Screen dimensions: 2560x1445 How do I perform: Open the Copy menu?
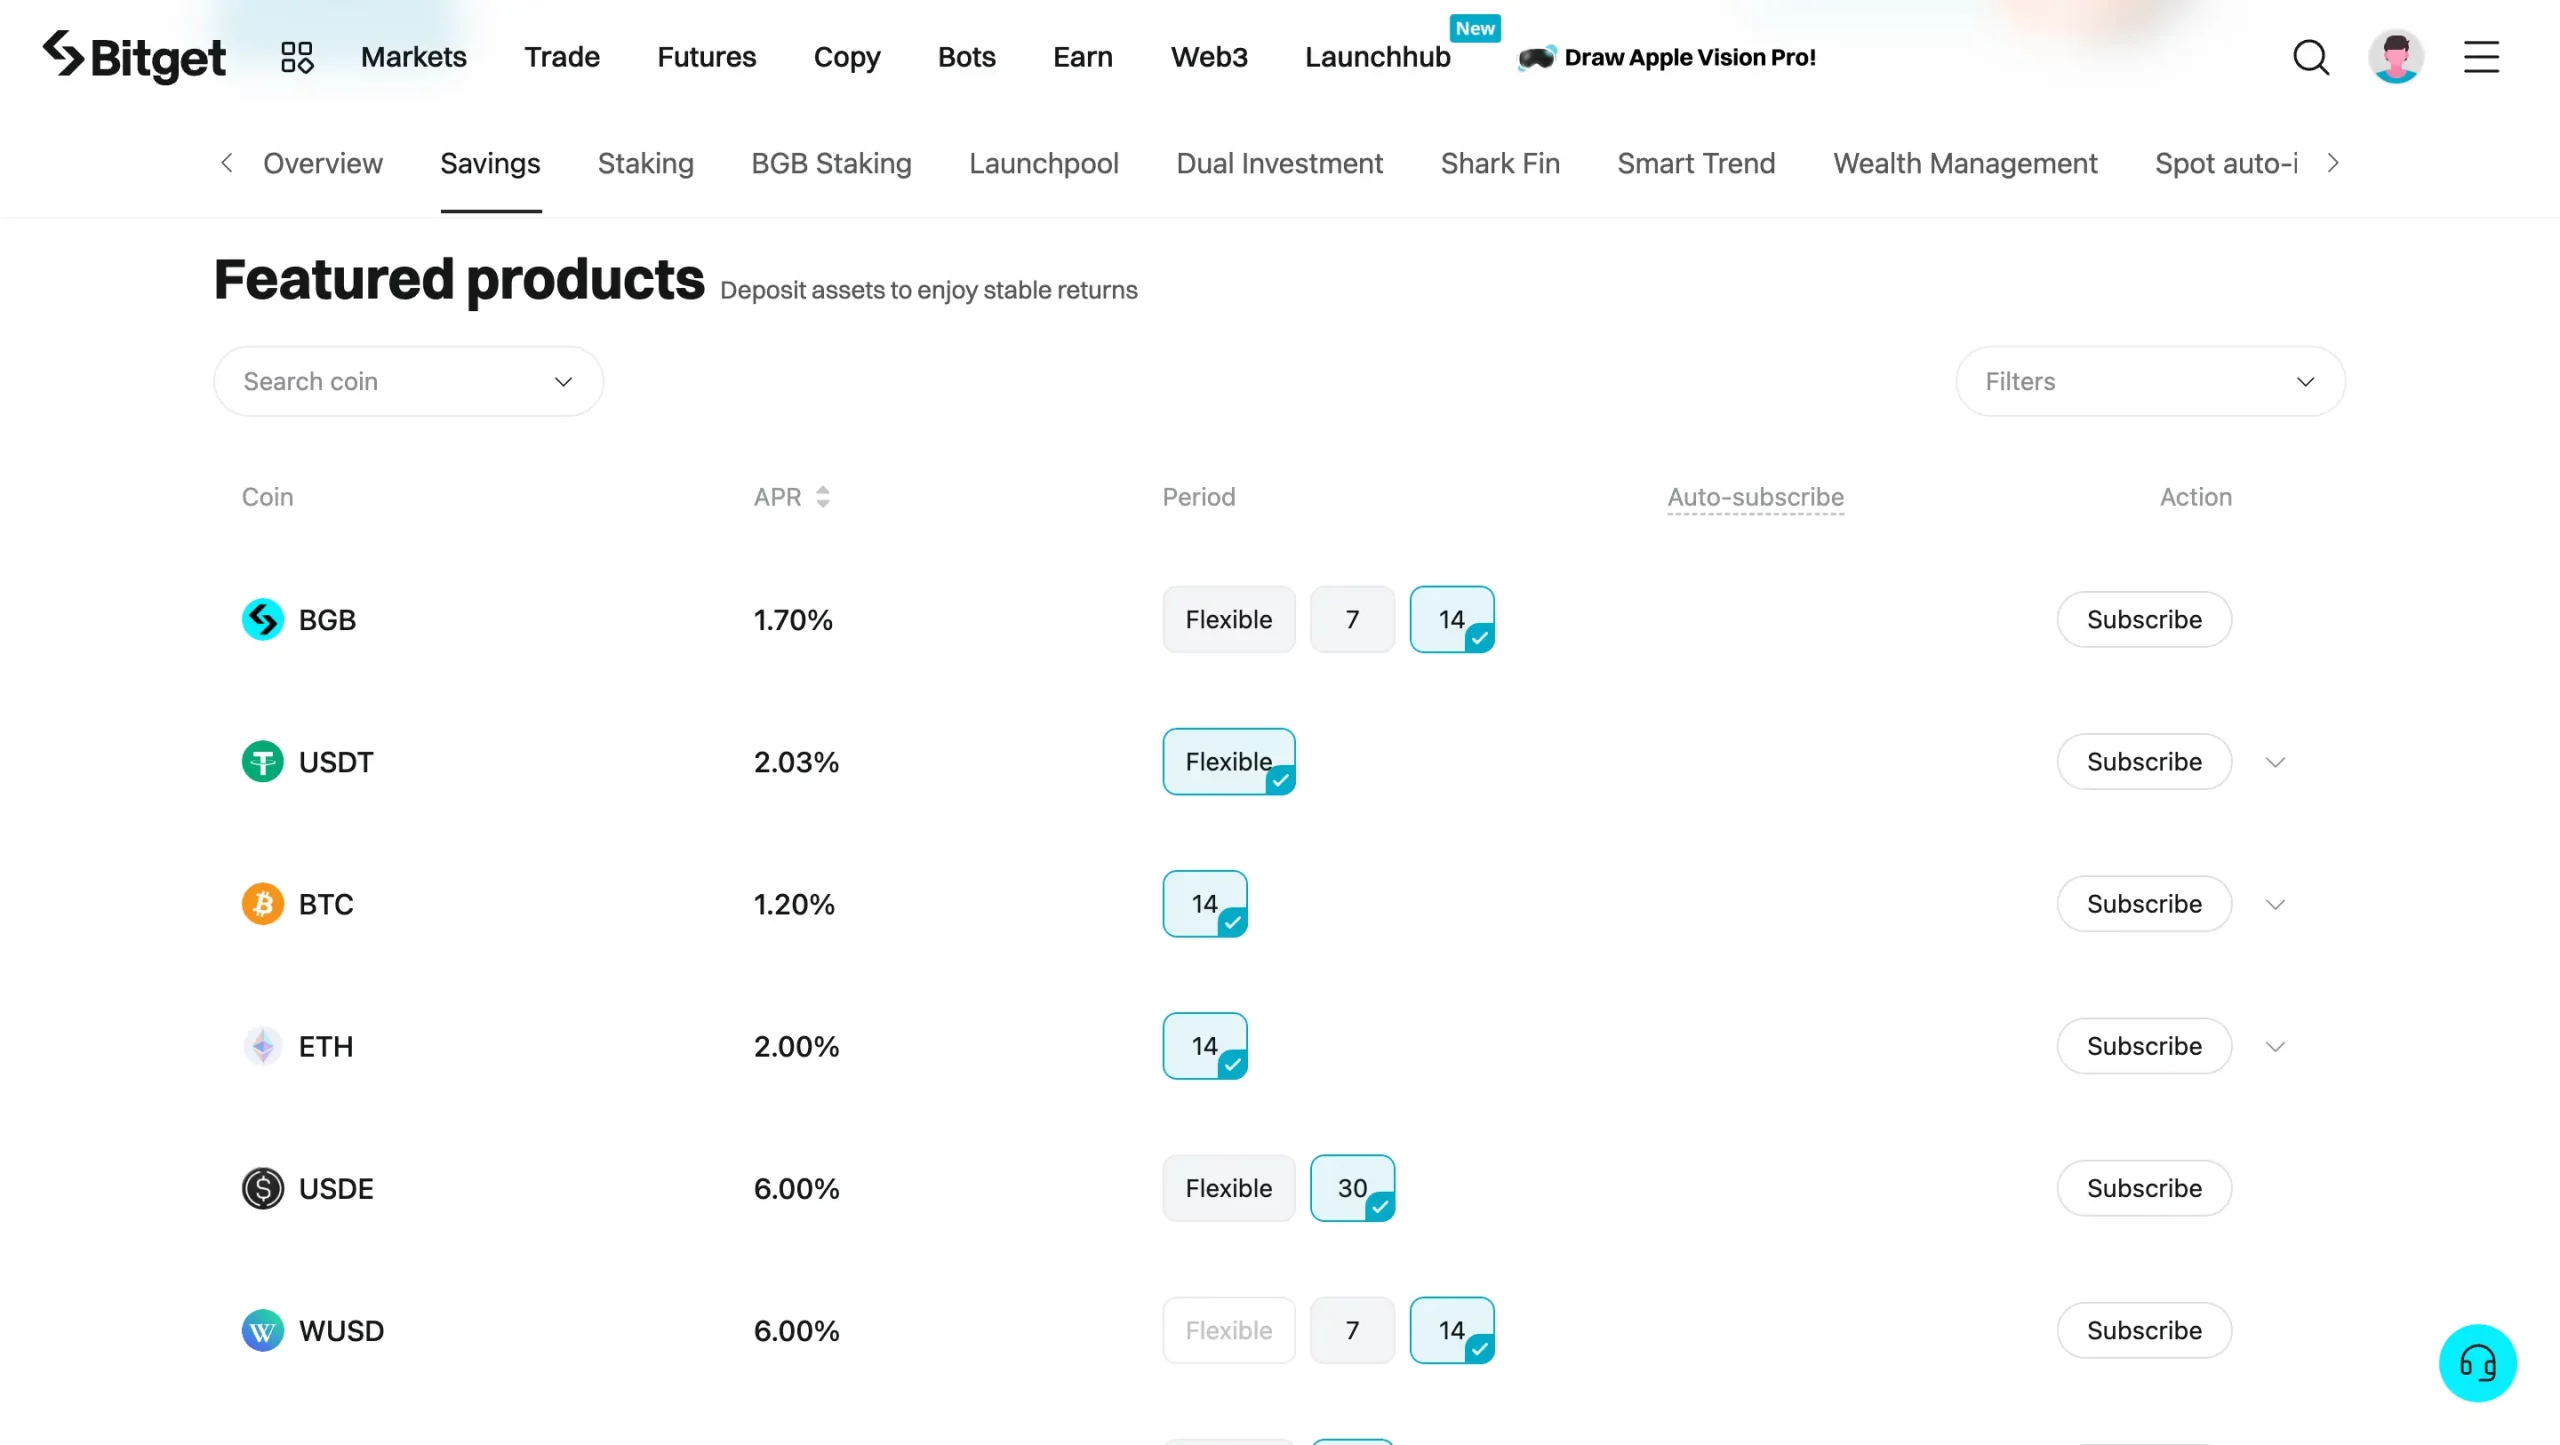coord(847,57)
